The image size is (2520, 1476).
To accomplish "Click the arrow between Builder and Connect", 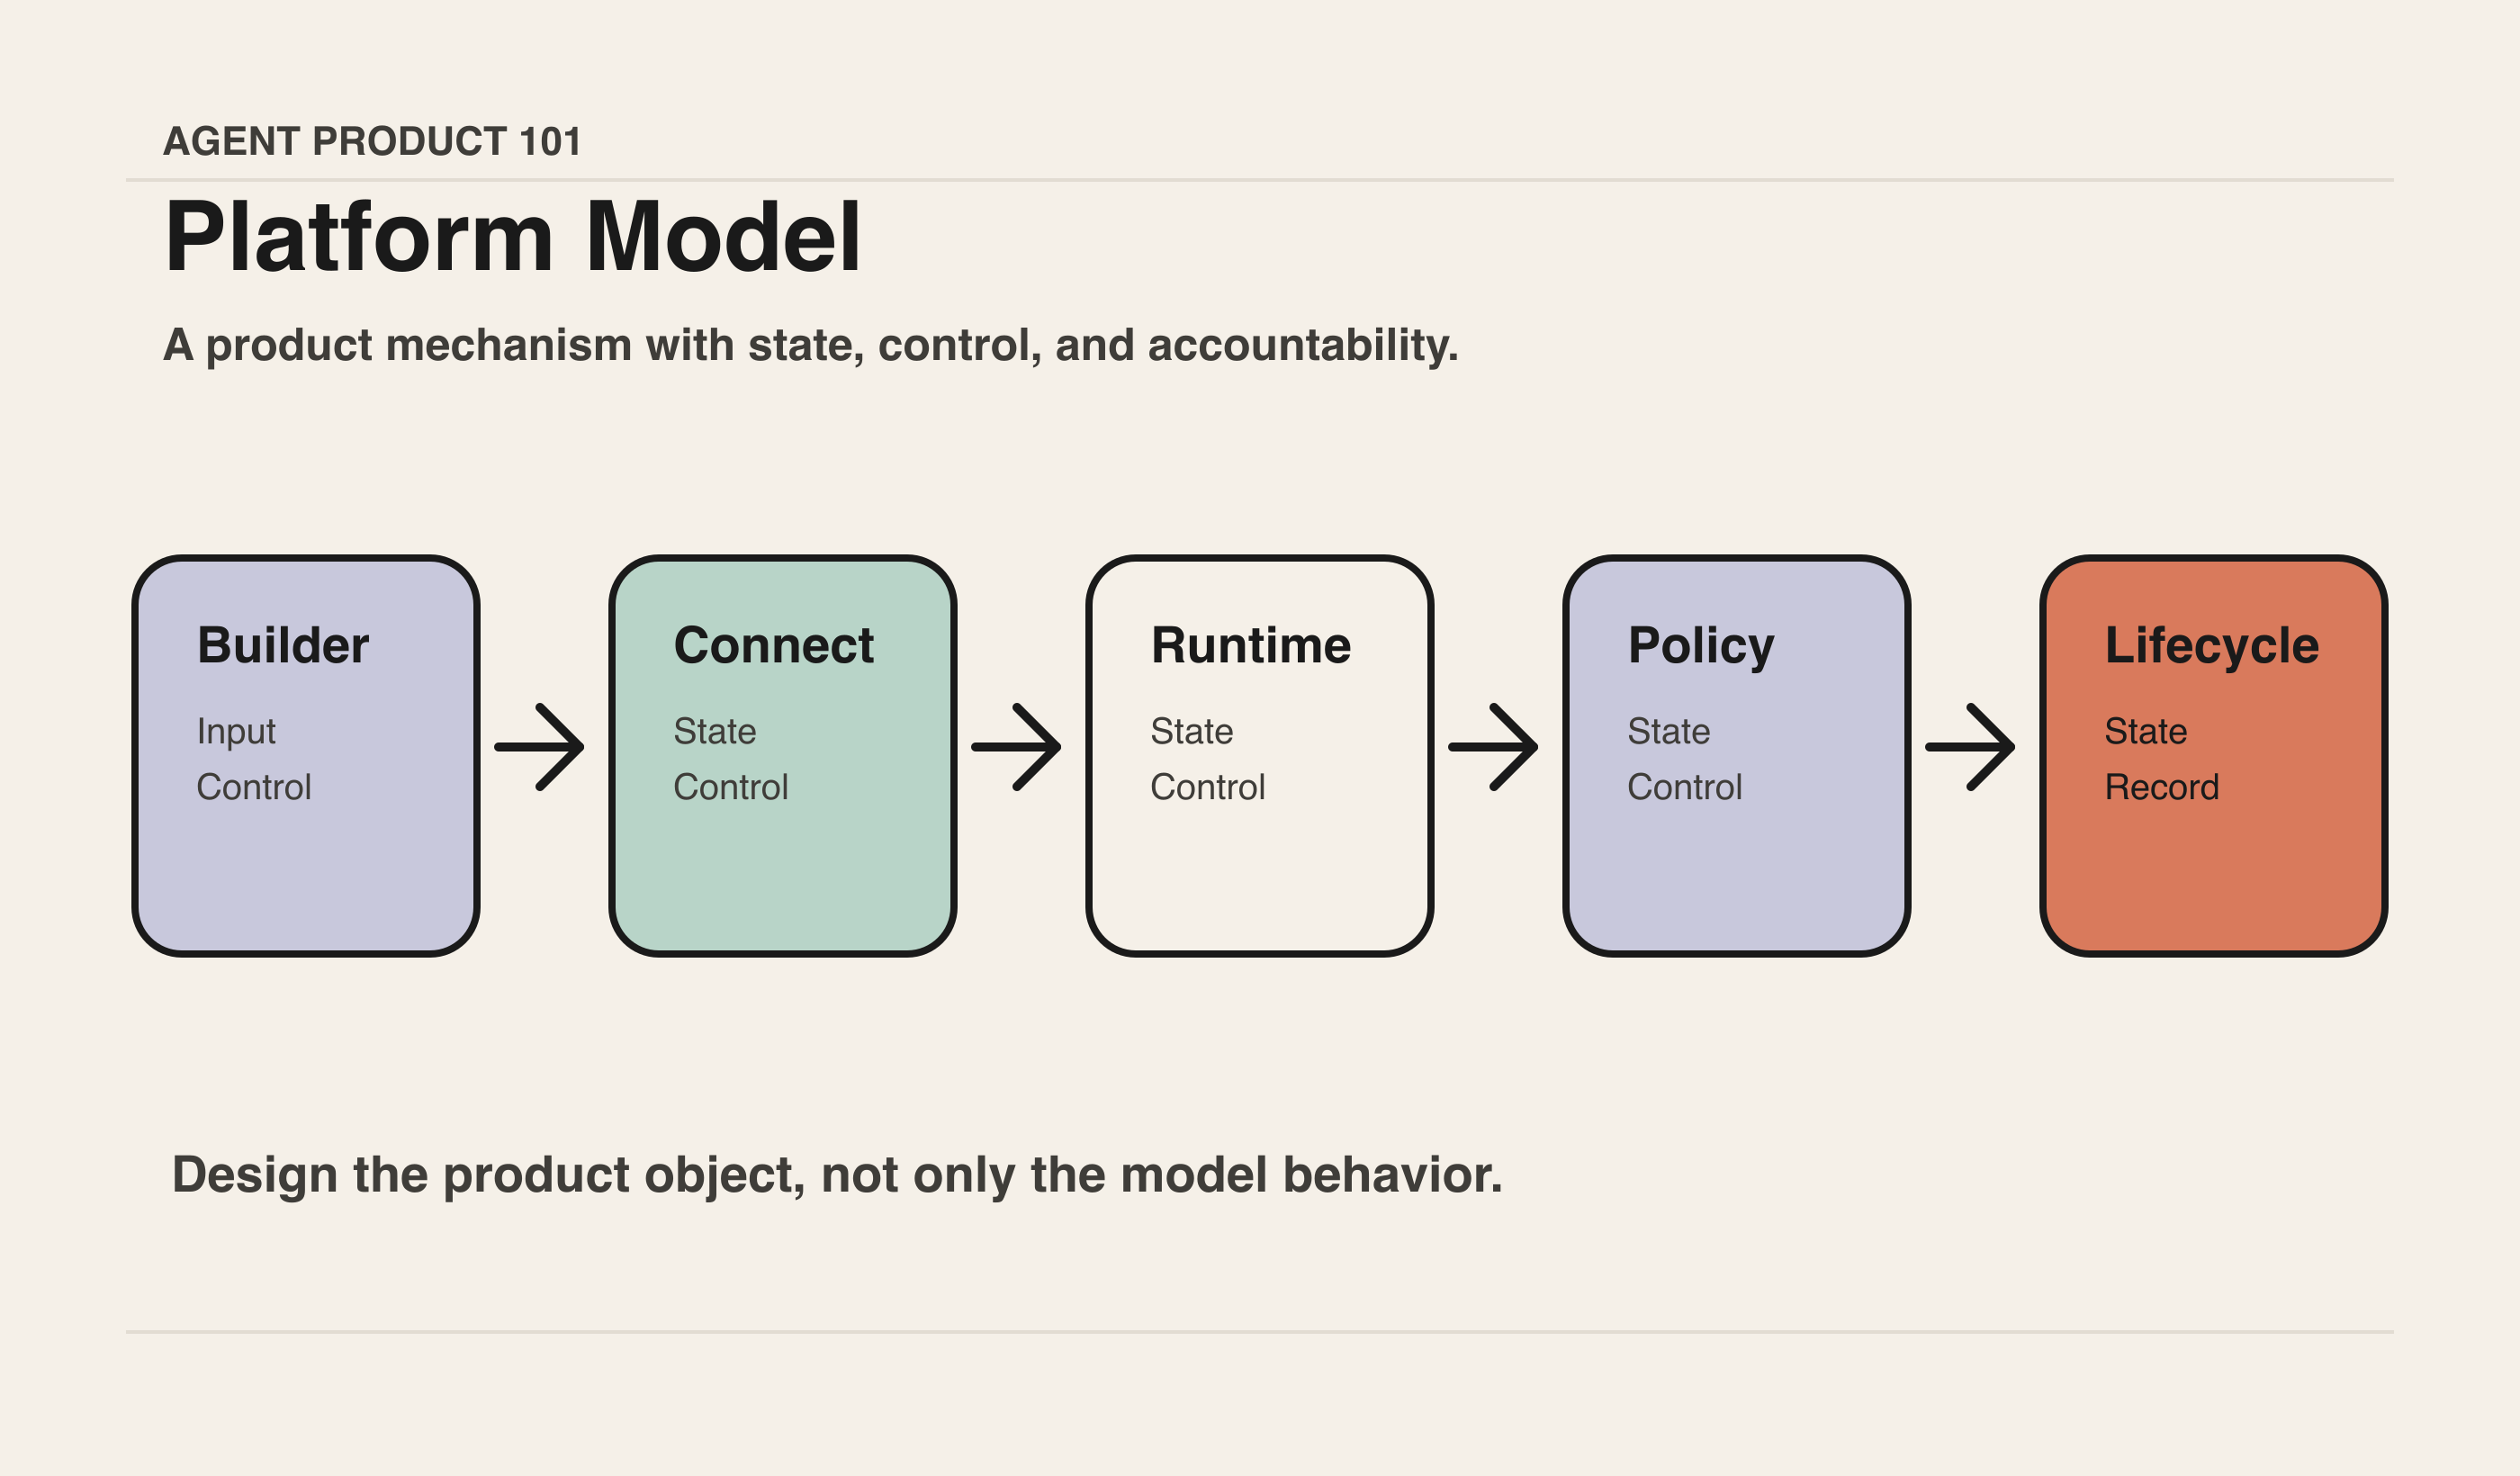I will (539, 747).
